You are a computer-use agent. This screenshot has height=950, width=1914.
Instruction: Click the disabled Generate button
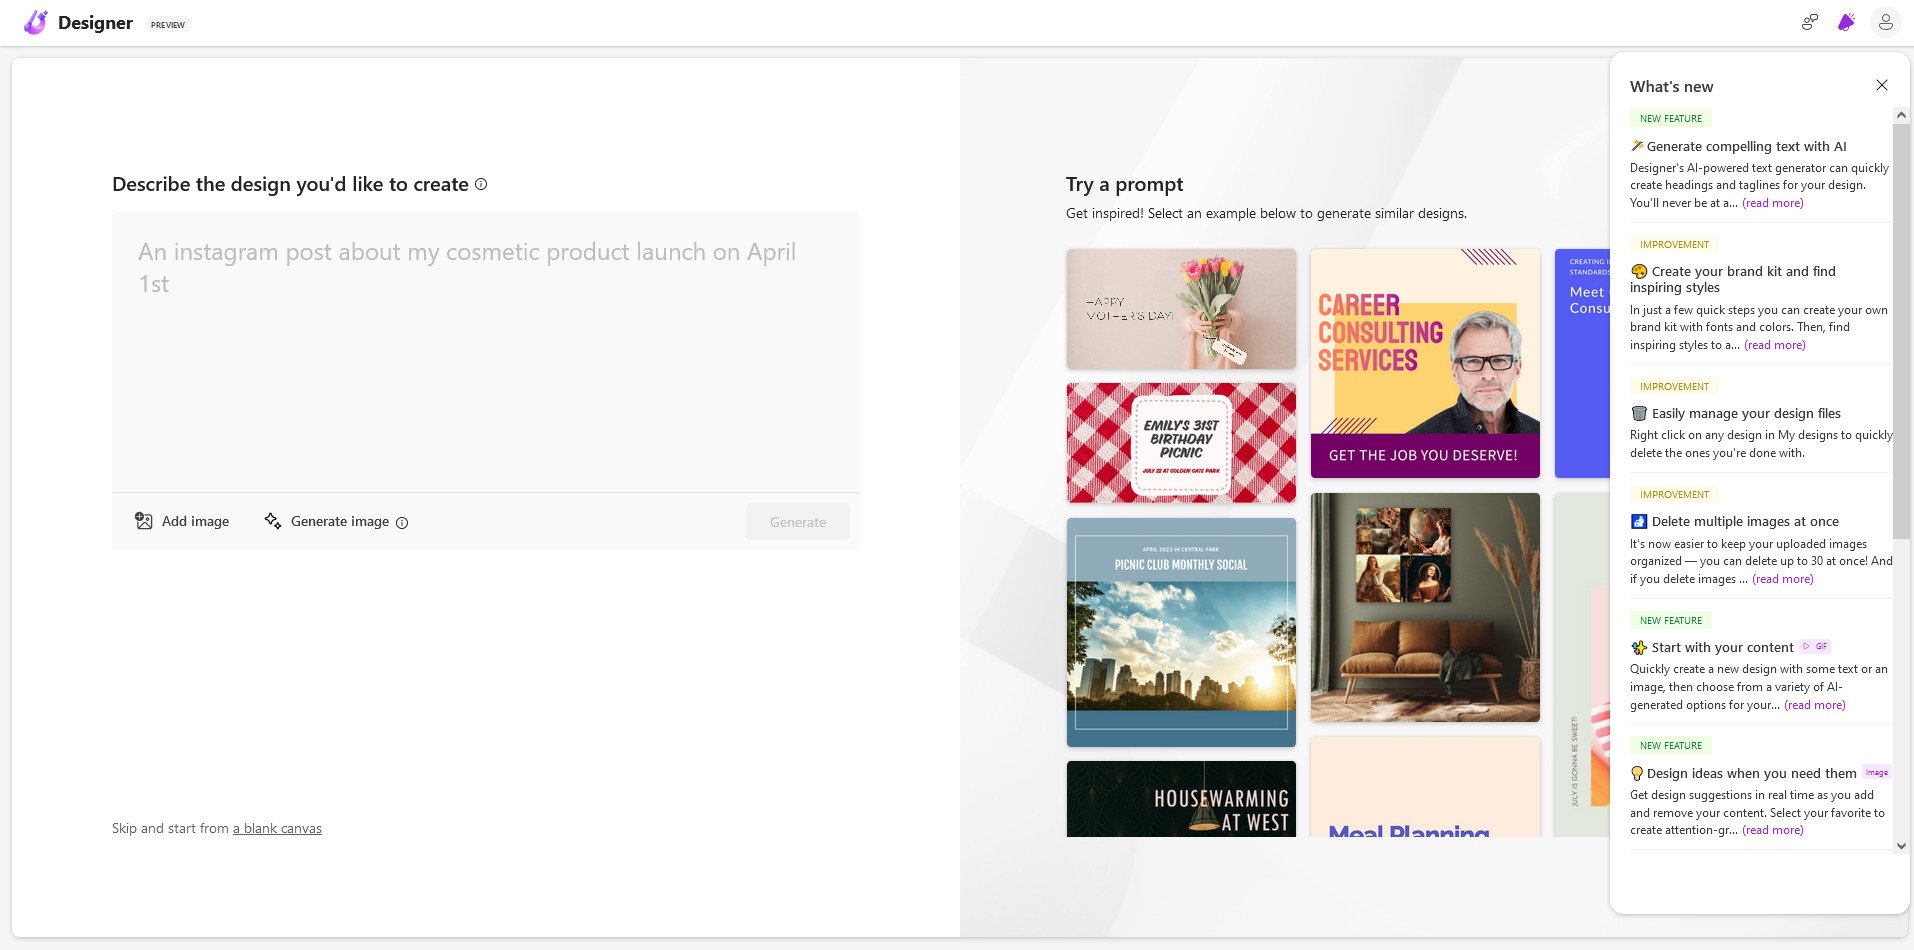click(x=798, y=522)
